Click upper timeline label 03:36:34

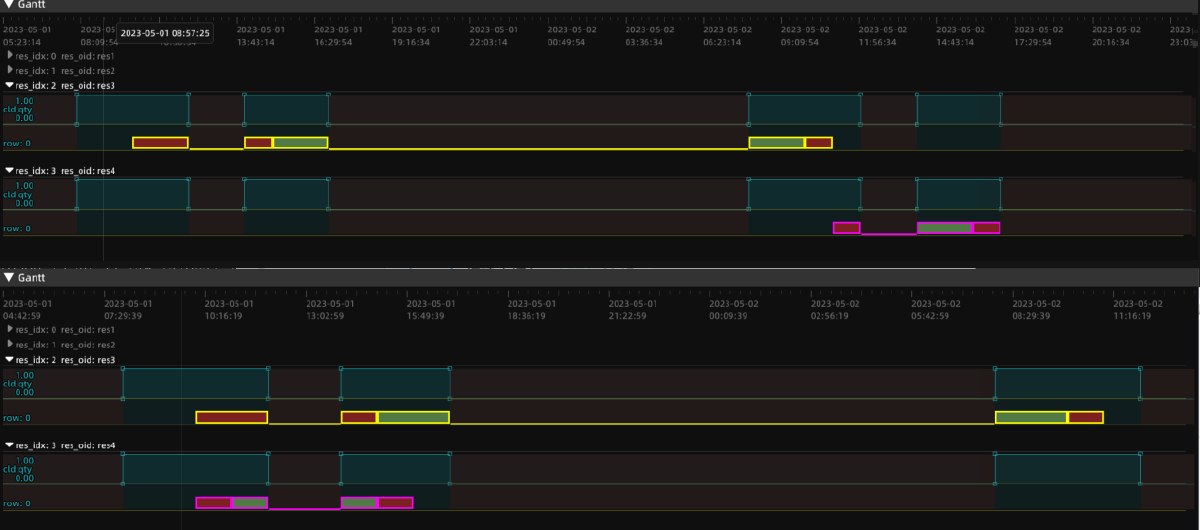(x=645, y=43)
